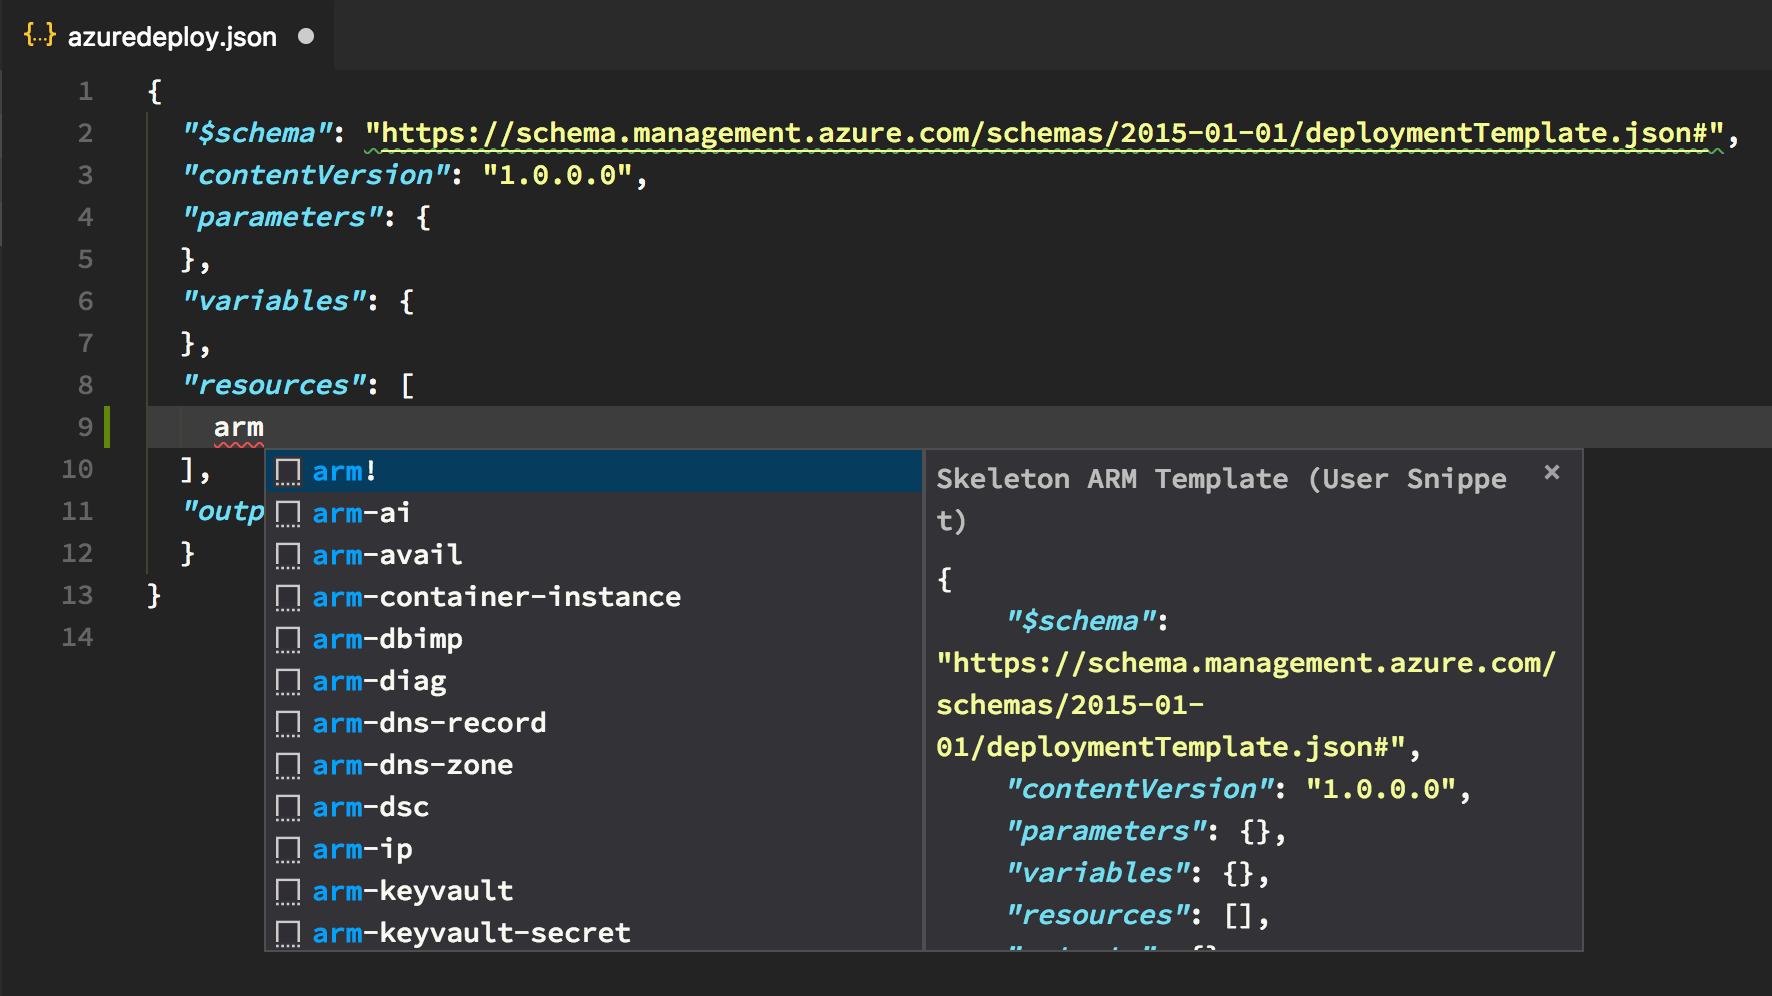Pick the arm-dns-zone suggestion
This screenshot has height=996, width=1772.
coord(593,765)
